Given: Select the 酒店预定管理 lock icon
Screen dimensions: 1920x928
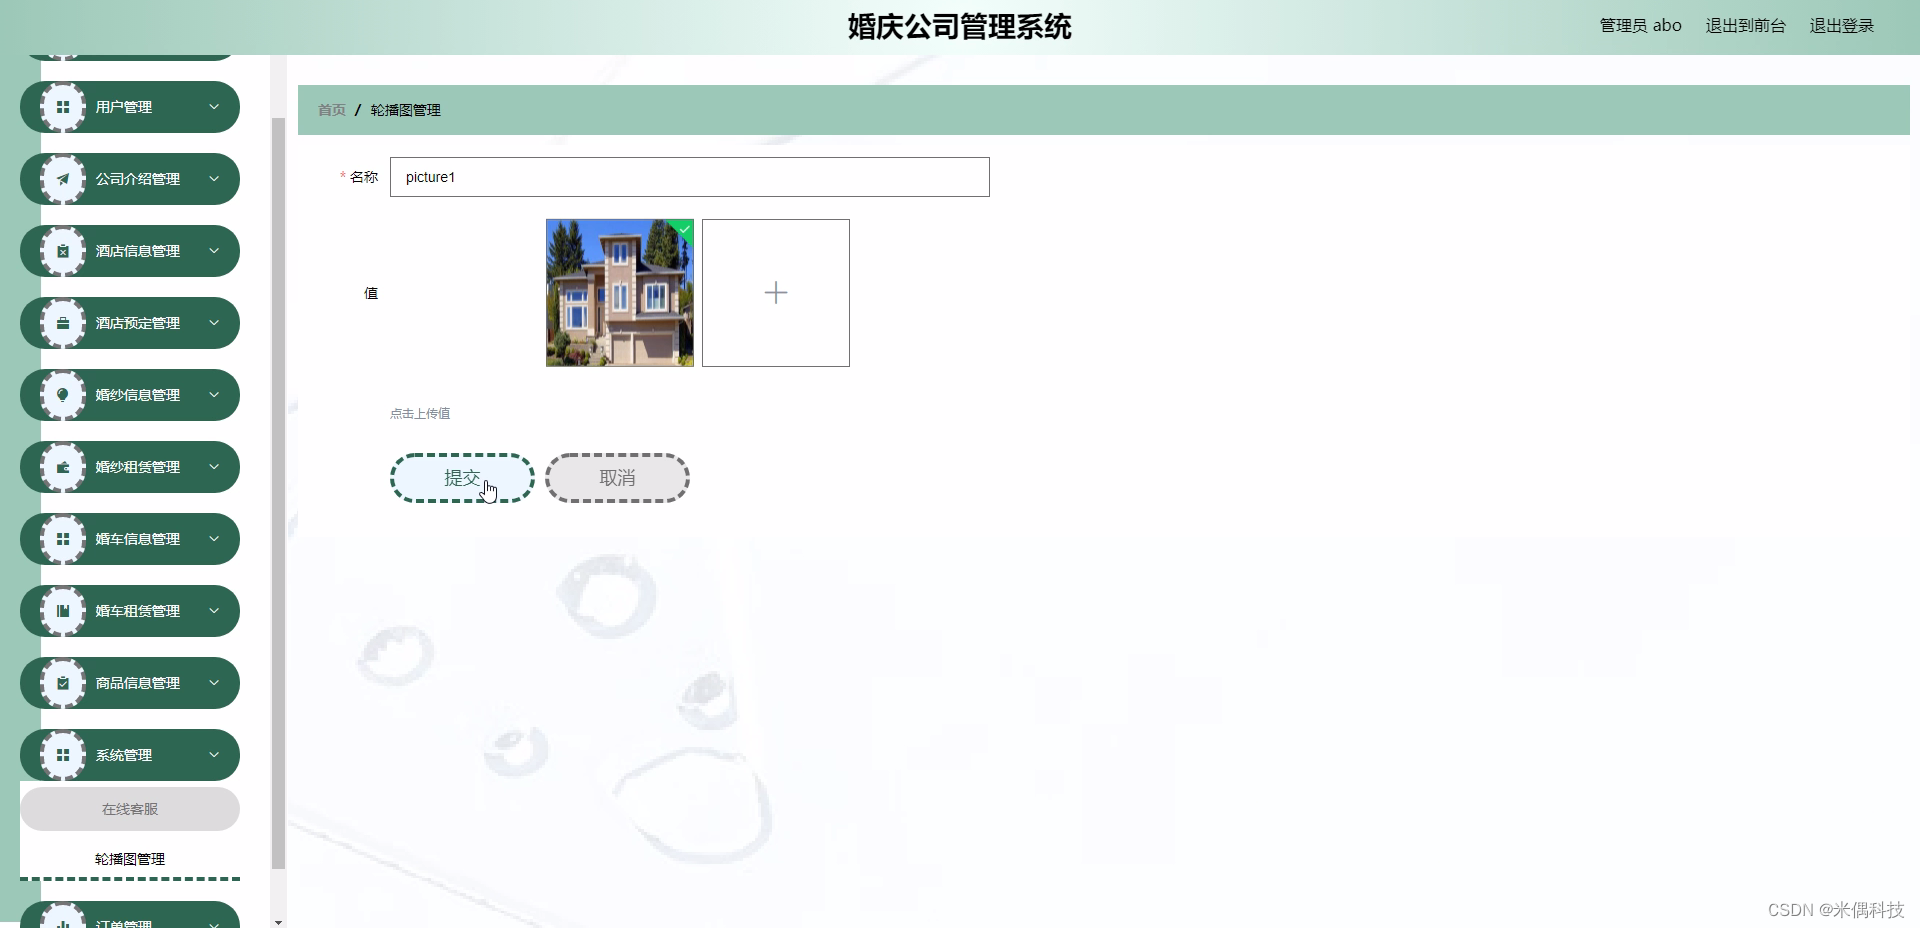Looking at the screenshot, I should (63, 323).
